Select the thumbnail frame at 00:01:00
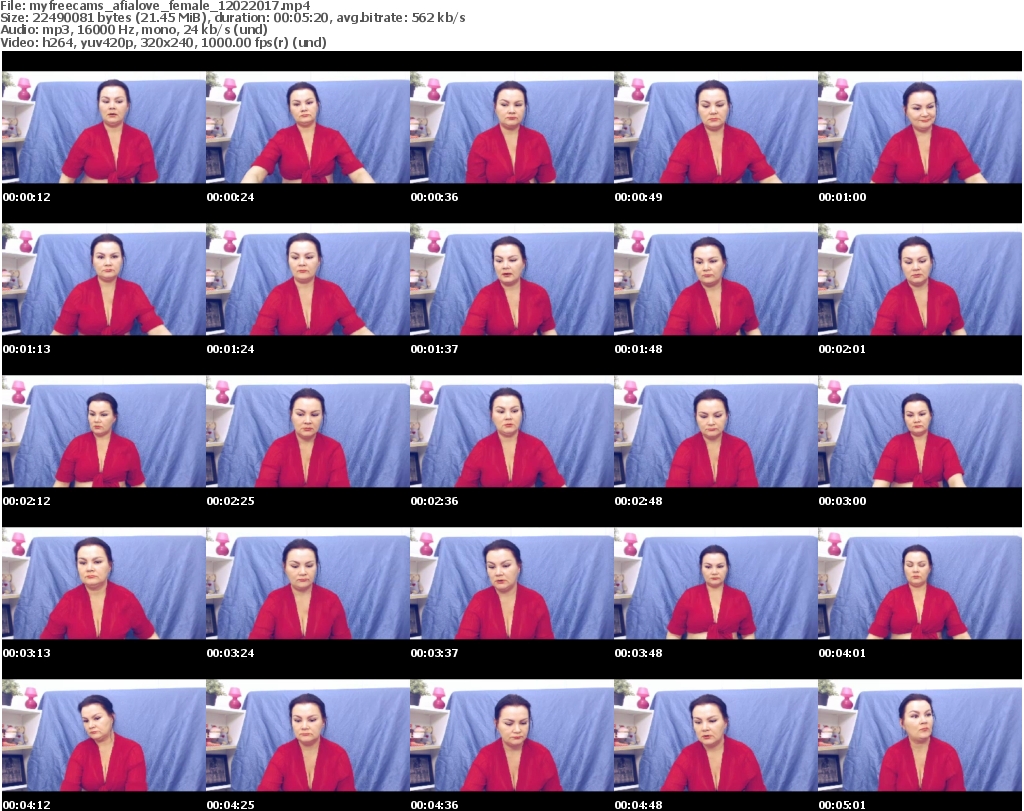This screenshot has width=1024, height=811. pos(920,127)
